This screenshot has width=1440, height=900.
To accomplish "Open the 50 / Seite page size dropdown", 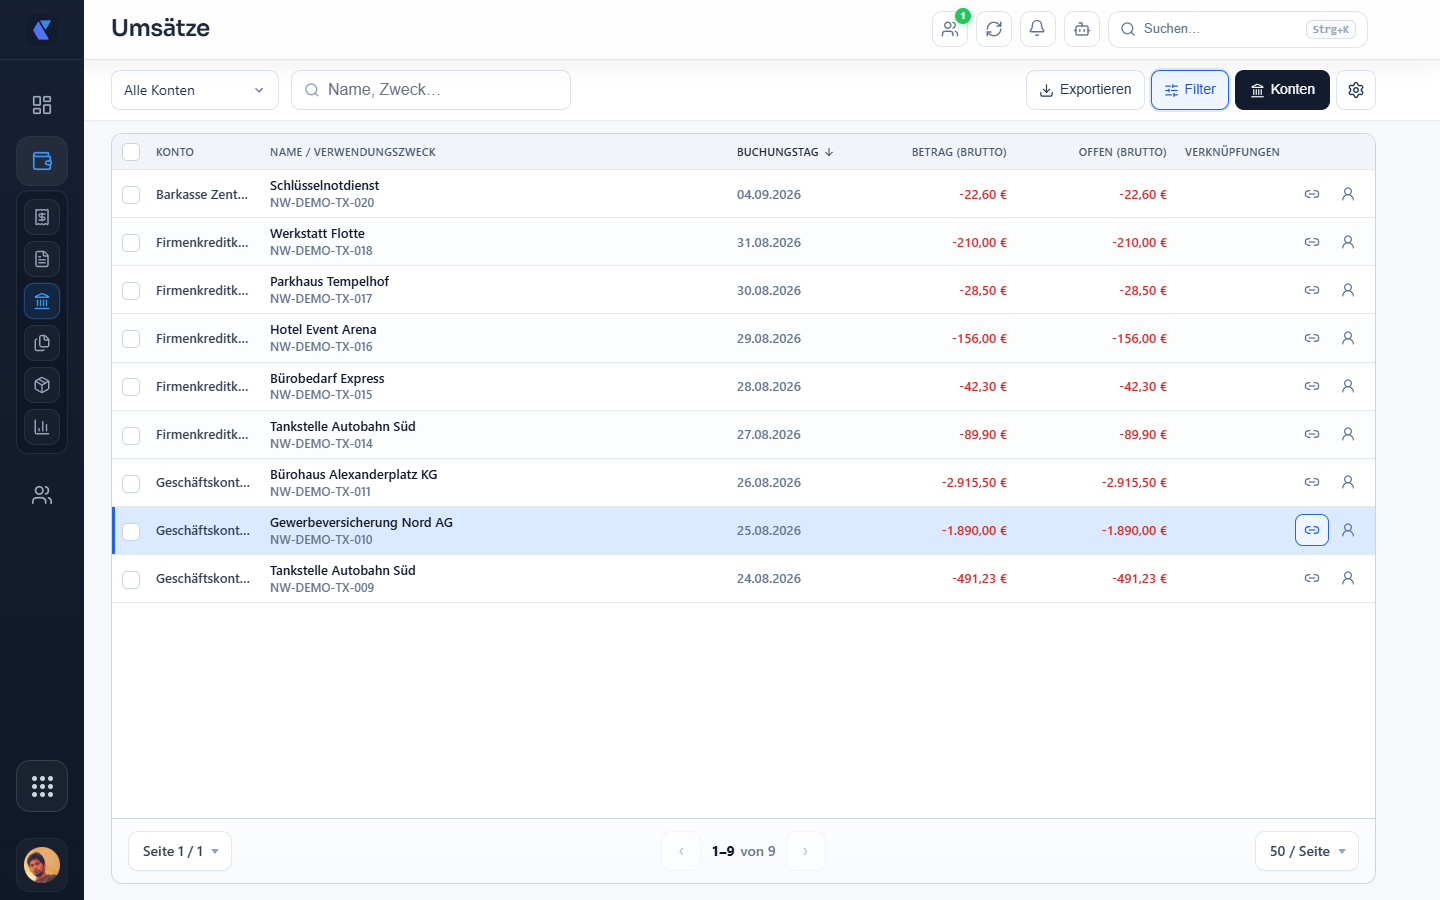I will tap(1307, 851).
